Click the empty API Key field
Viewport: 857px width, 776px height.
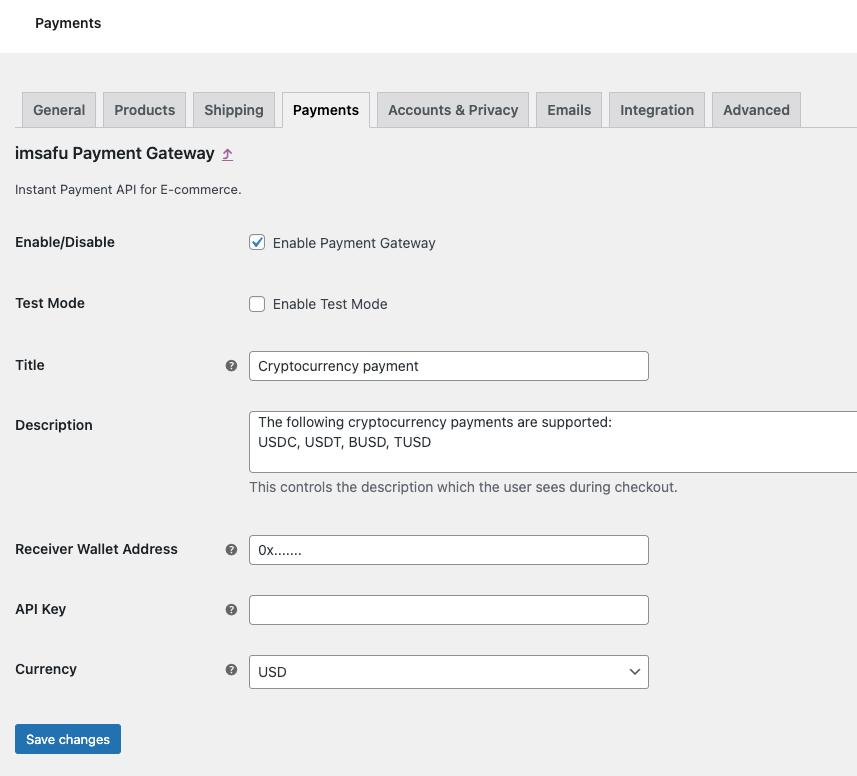coord(448,610)
